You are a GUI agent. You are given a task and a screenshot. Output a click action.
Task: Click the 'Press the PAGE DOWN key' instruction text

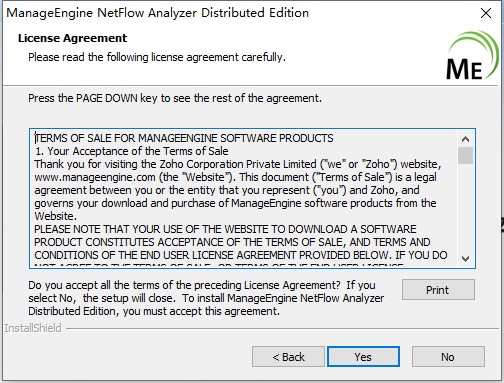[175, 98]
